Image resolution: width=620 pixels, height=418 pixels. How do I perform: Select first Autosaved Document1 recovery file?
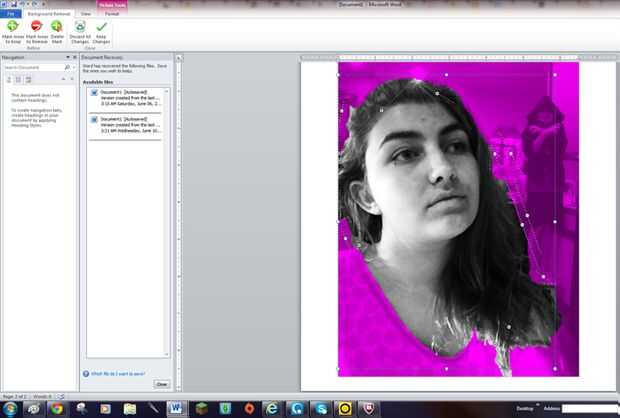[125, 98]
